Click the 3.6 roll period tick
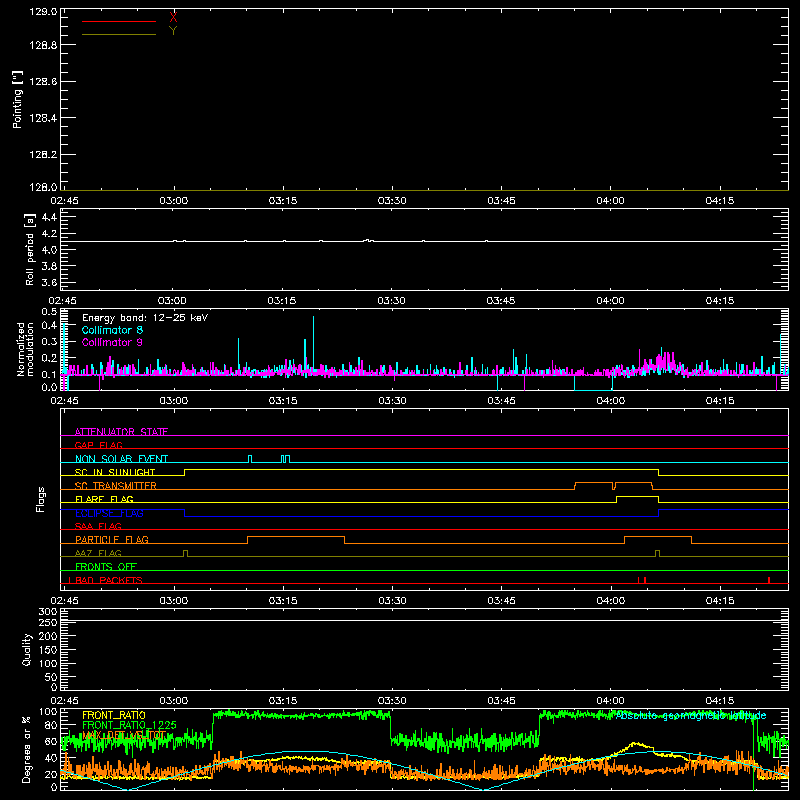800x800 pixels. [x=49, y=282]
